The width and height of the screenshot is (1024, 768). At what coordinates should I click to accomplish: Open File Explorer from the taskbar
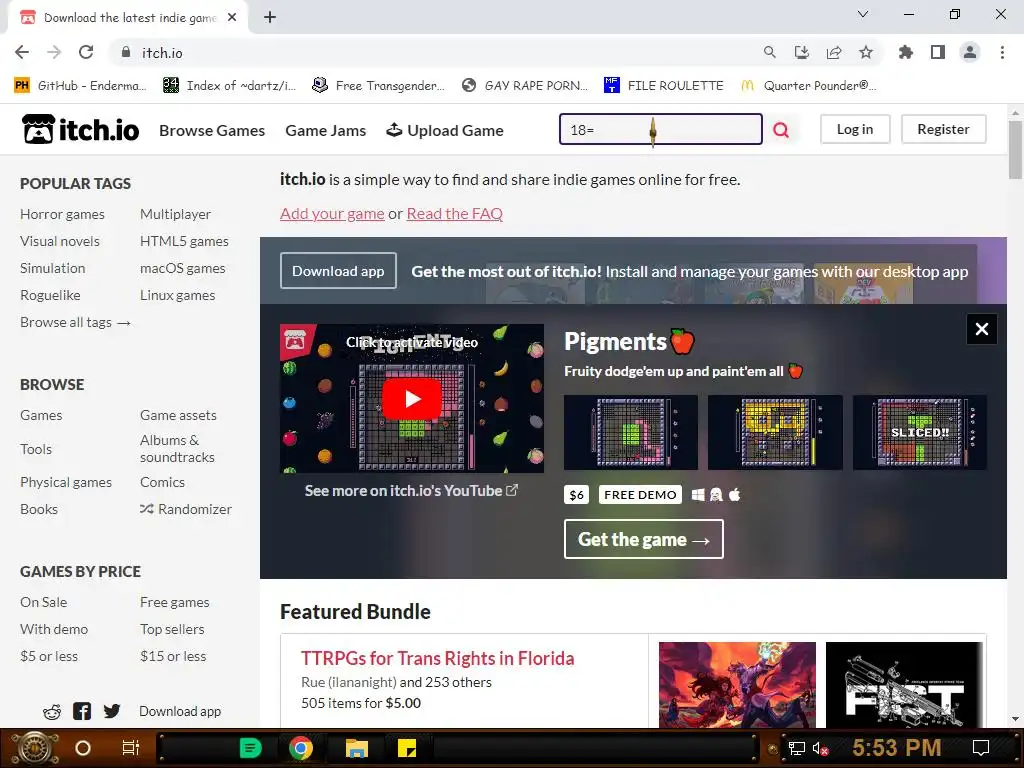tap(357, 748)
